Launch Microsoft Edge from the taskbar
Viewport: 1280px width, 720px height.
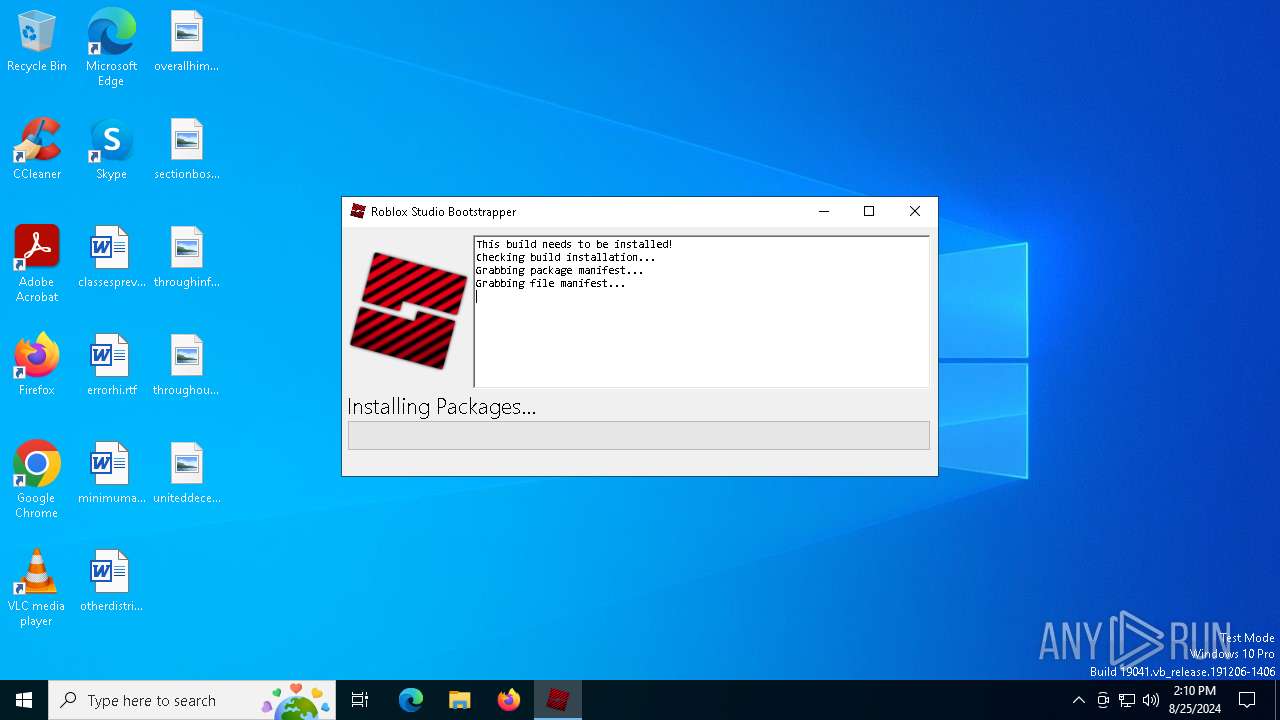(411, 700)
